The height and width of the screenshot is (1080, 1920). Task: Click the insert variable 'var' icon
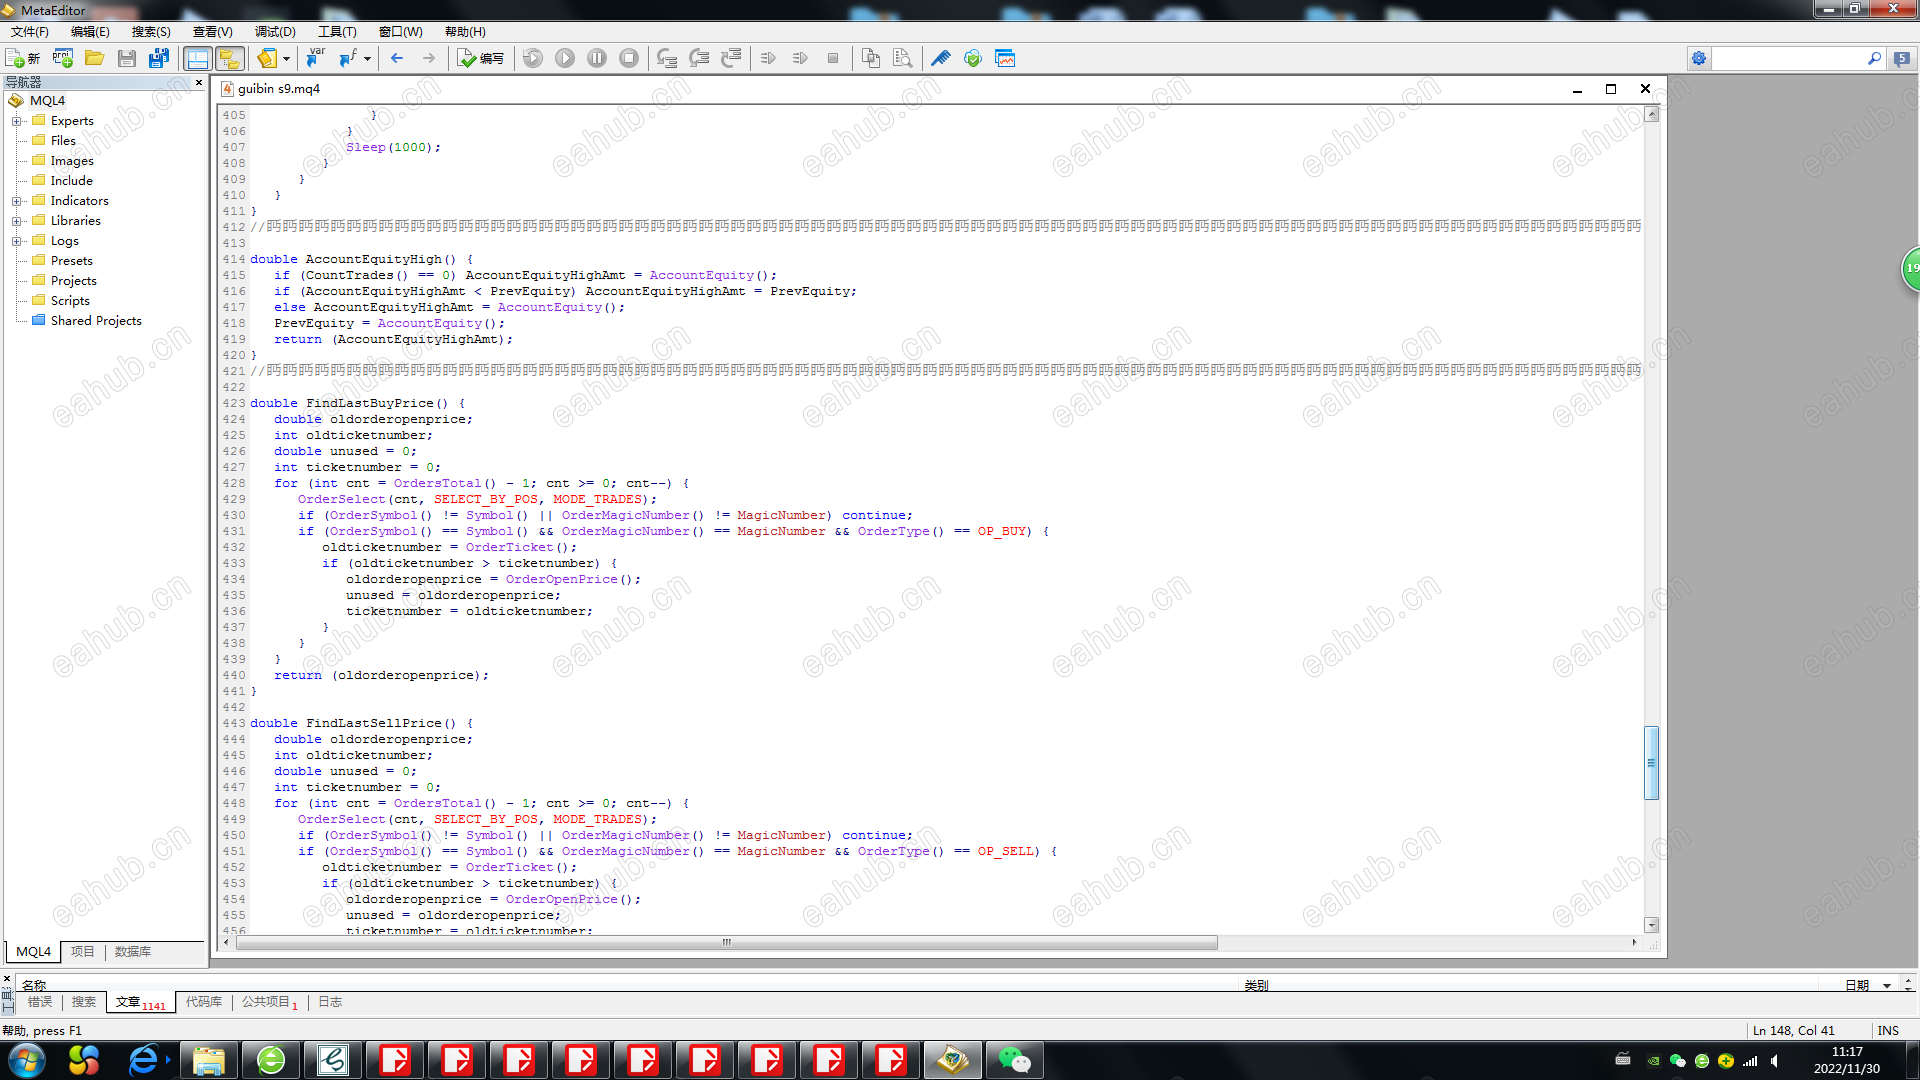316,58
